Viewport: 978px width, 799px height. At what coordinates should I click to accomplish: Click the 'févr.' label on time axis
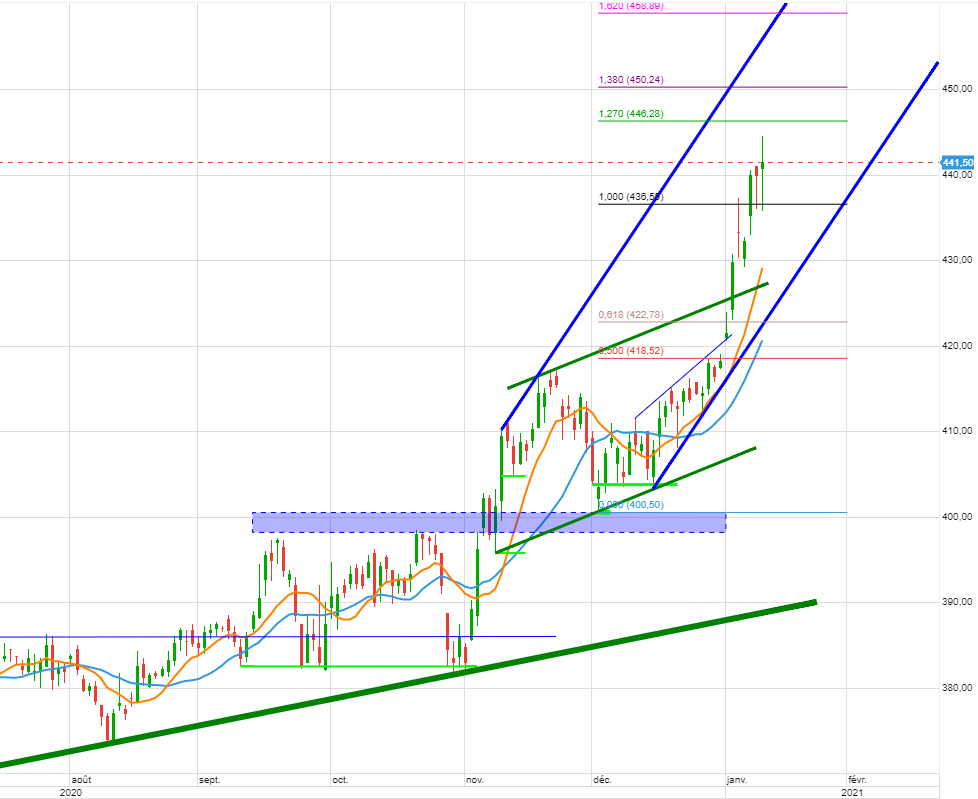857,778
